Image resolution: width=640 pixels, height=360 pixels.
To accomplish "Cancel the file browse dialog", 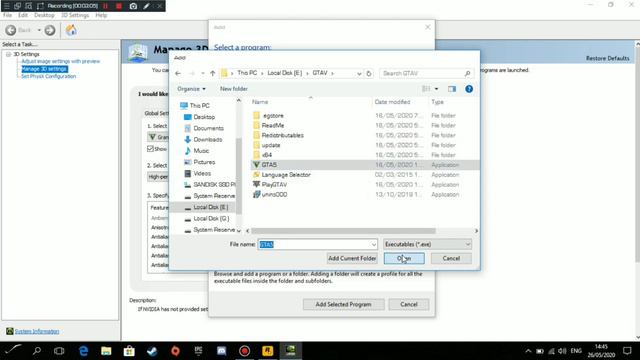I will (451, 258).
